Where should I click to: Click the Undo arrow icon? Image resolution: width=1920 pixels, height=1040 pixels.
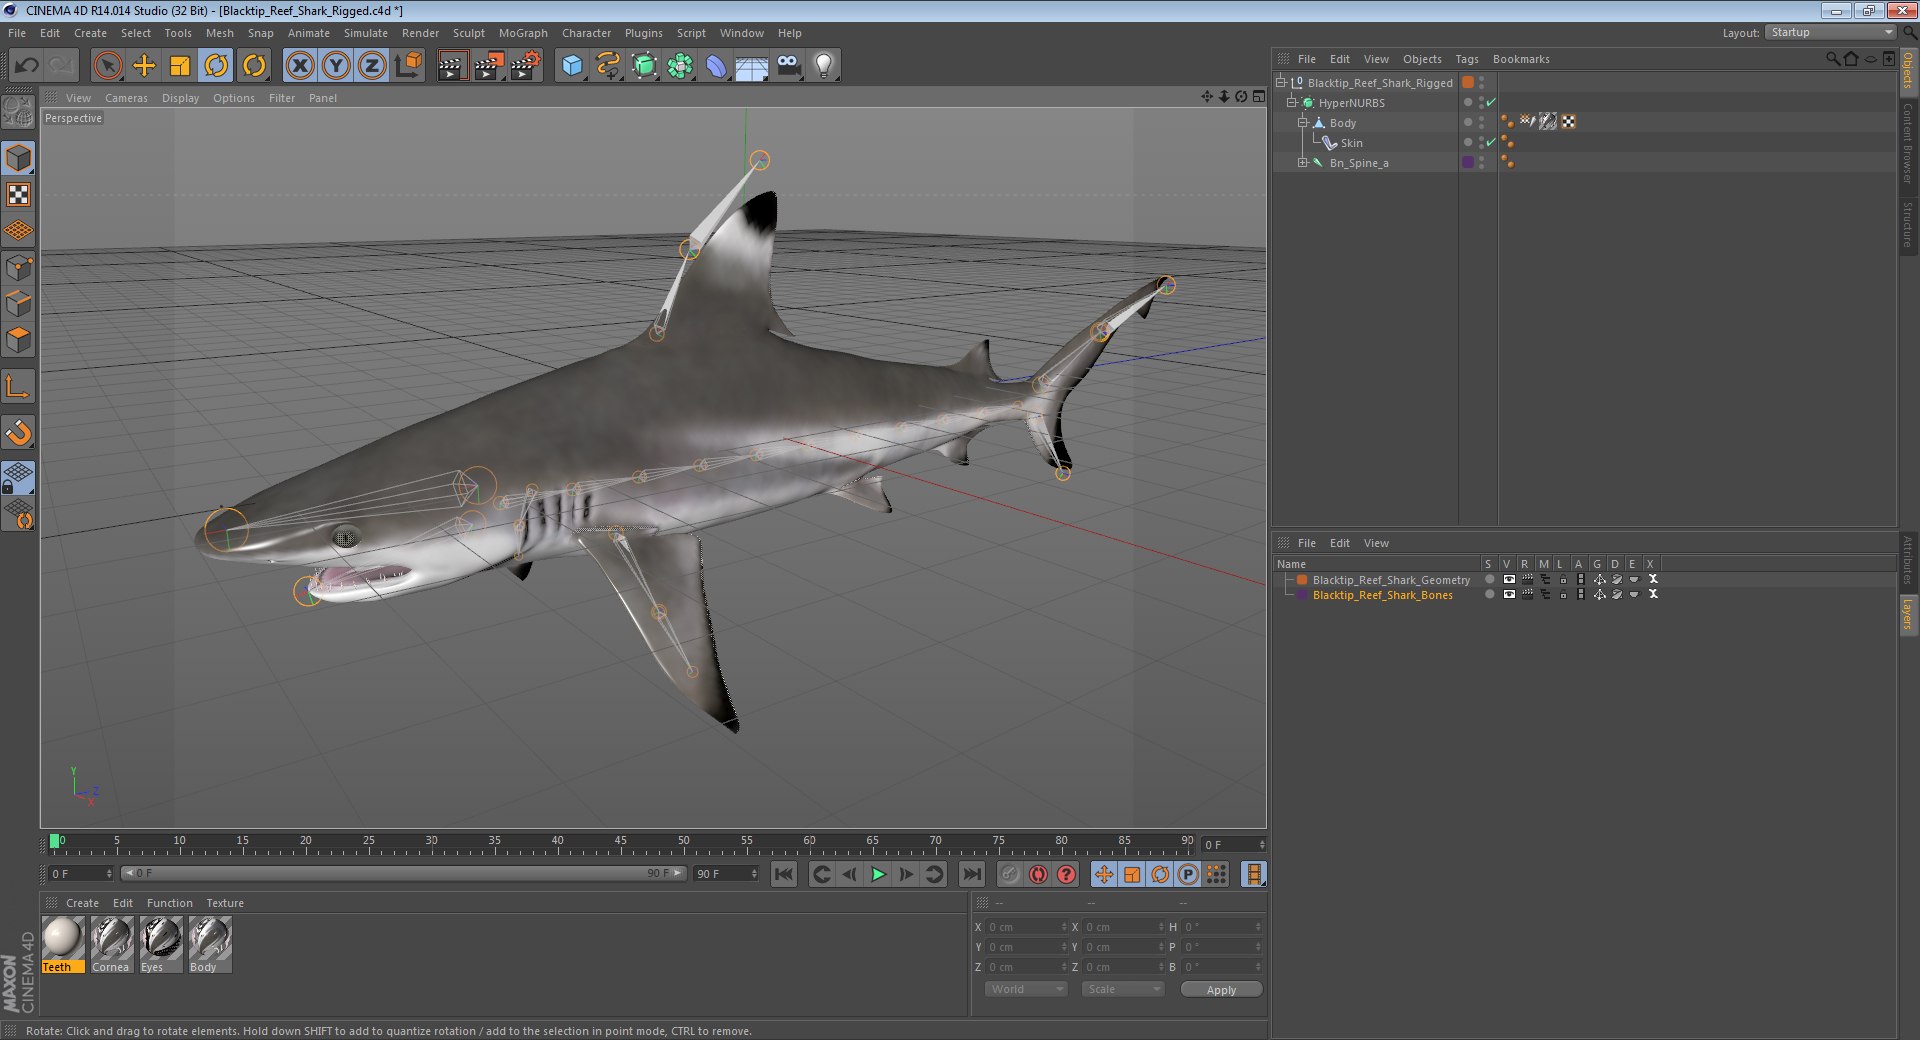[x=27, y=66]
